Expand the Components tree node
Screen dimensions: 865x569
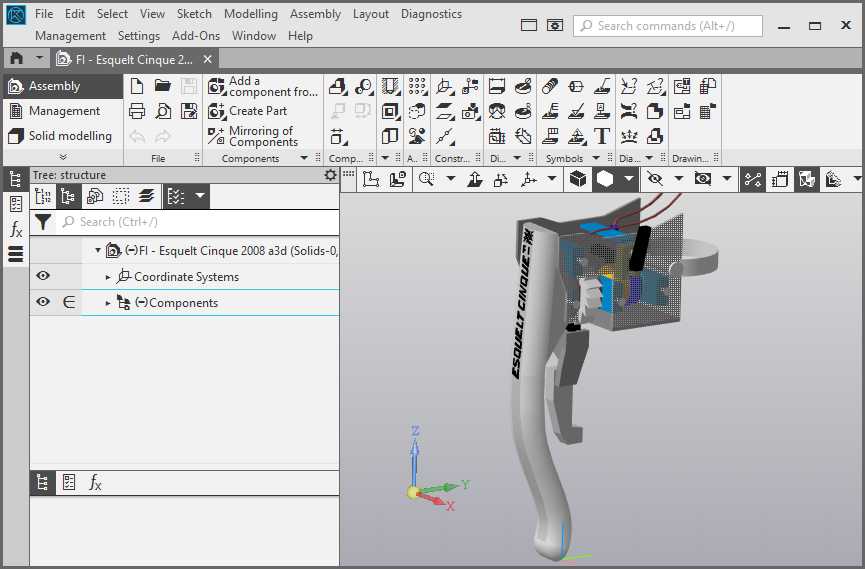(x=108, y=303)
